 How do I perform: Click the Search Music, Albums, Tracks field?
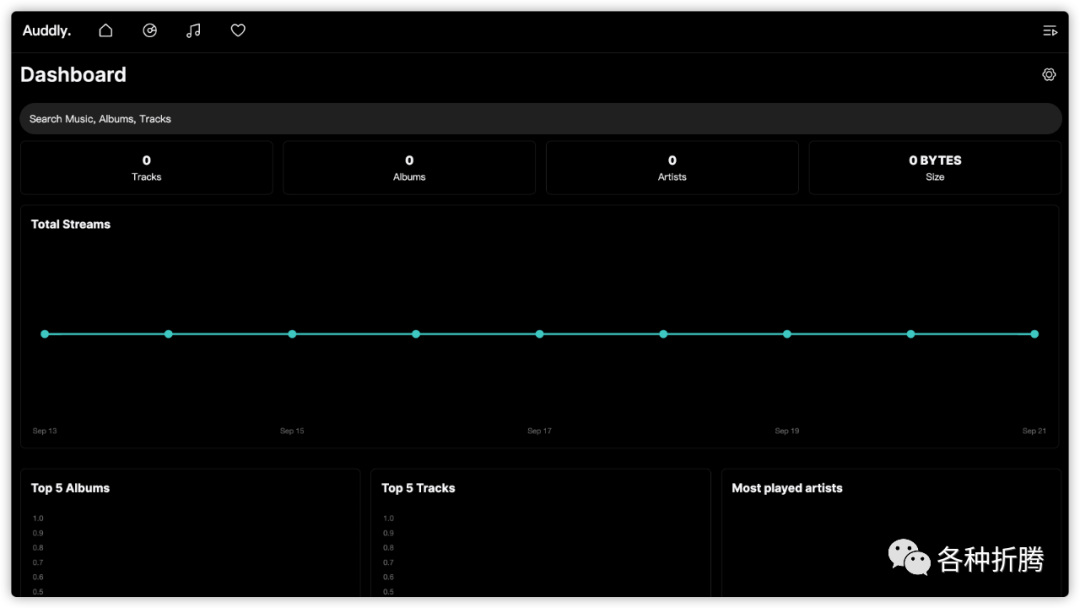[540, 118]
